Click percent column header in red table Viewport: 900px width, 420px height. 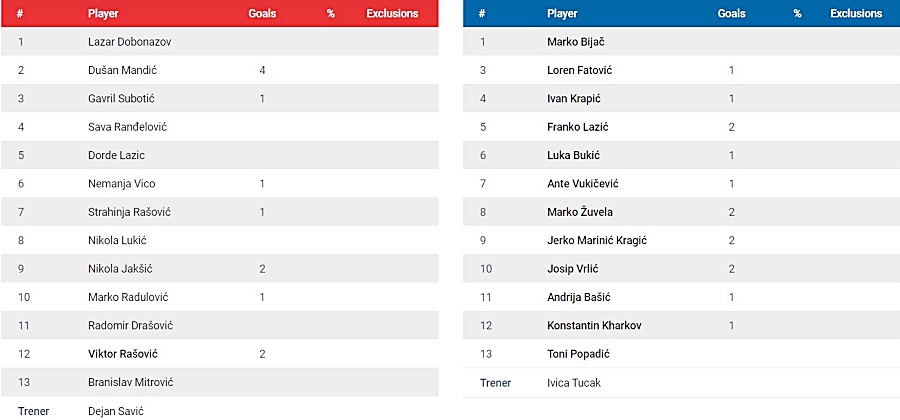click(331, 14)
